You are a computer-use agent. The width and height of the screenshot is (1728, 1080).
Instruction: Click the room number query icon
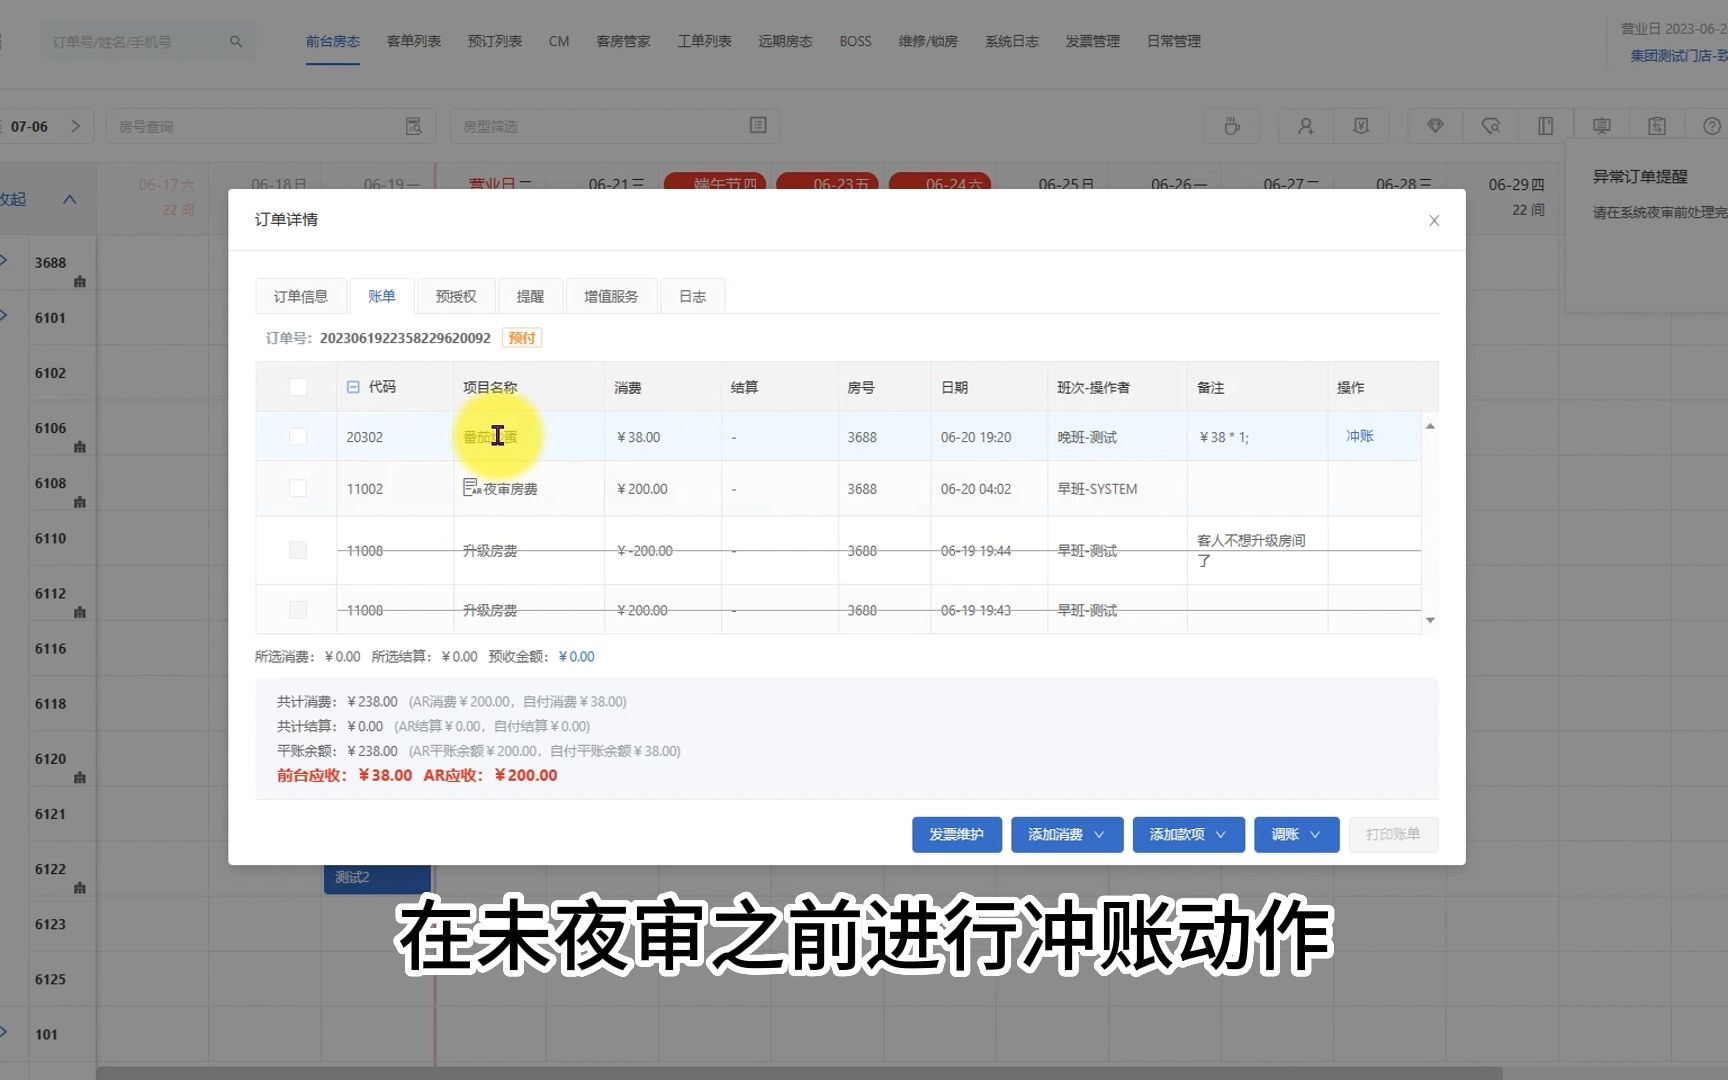tap(413, 126)
